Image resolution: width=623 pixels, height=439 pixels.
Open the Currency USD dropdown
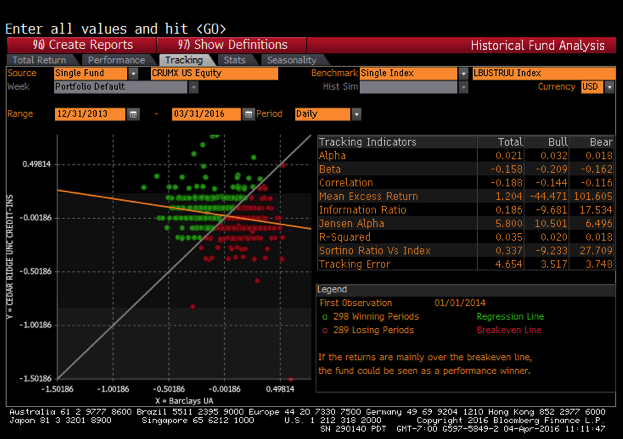click(603, 87)
